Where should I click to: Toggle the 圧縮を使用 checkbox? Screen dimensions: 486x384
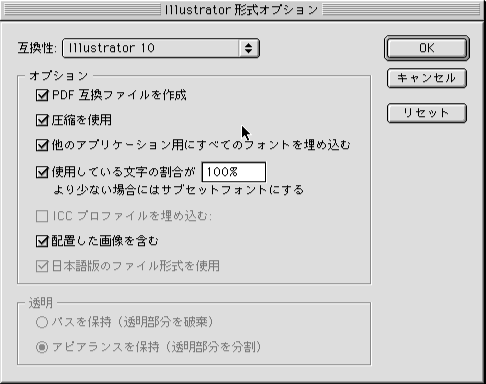(42, 120)
